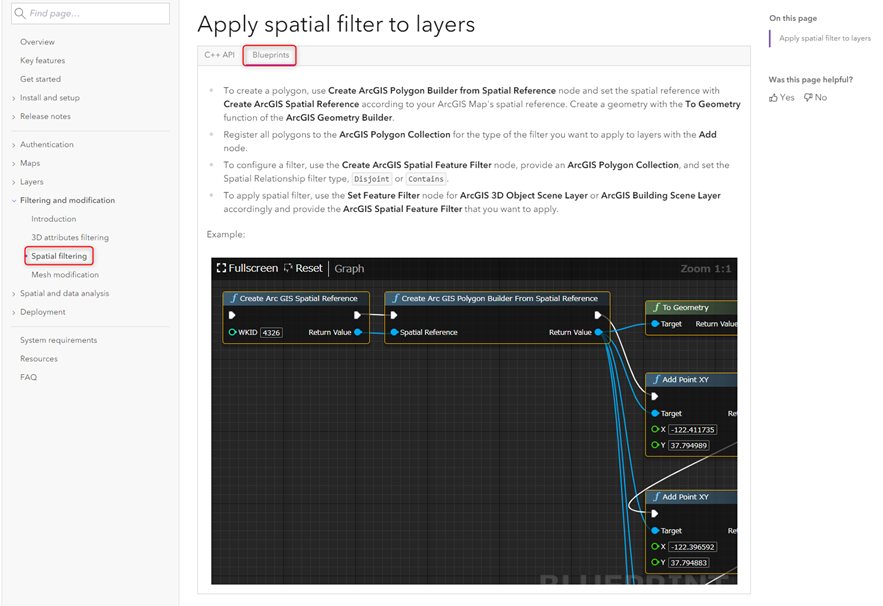The height and width of the screenshot is (606, 883).
Task: Click the Find page search field
Action: coord(90,13)
